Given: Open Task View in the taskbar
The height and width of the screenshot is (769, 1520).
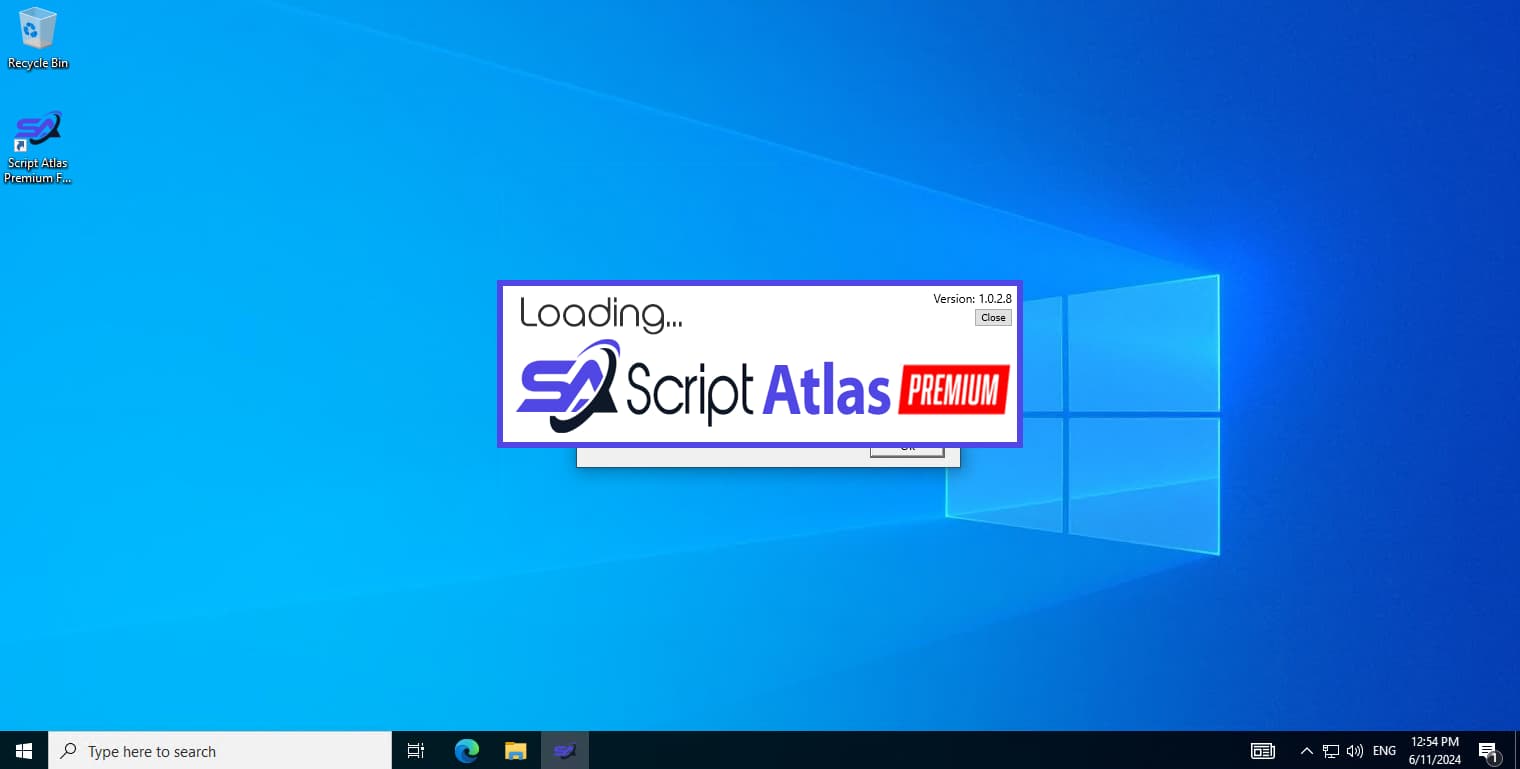Looking at the screenshot, I should coord(416,750).
